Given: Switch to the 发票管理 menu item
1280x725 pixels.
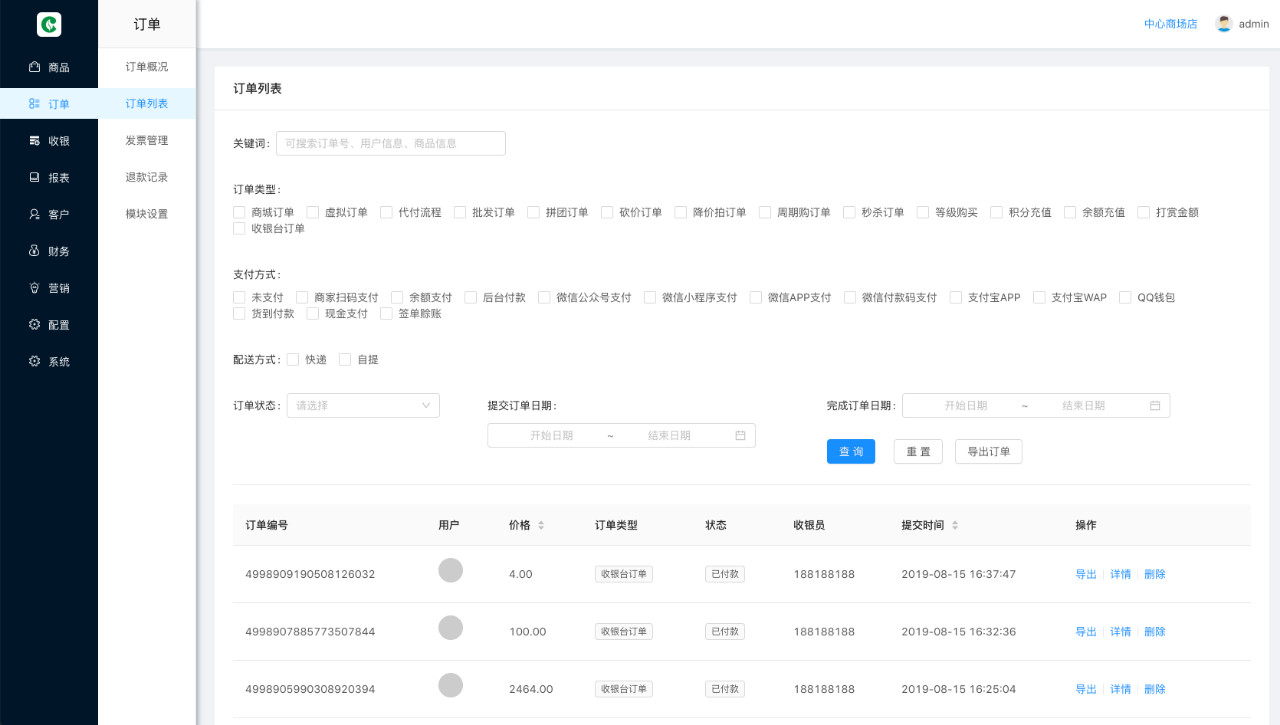Looking at the screenshot, I should [x=145, y=140].
